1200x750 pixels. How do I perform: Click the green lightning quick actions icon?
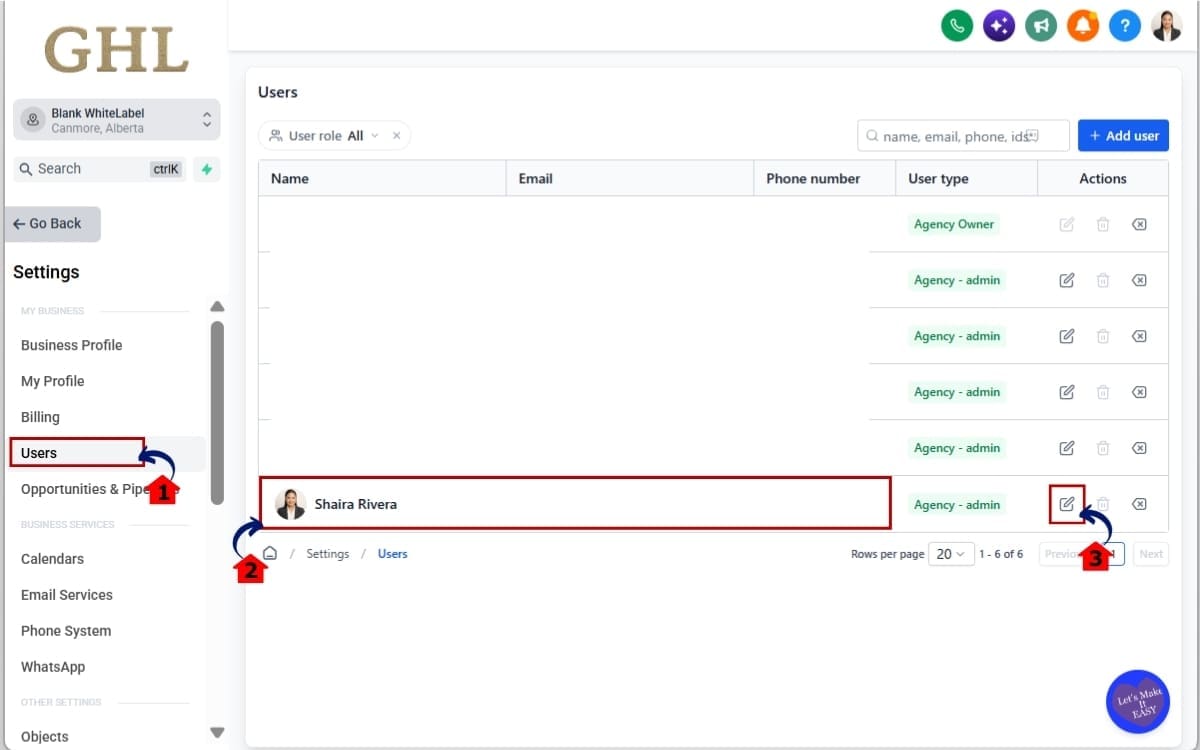pyautogui.click(x=207, y=169)
